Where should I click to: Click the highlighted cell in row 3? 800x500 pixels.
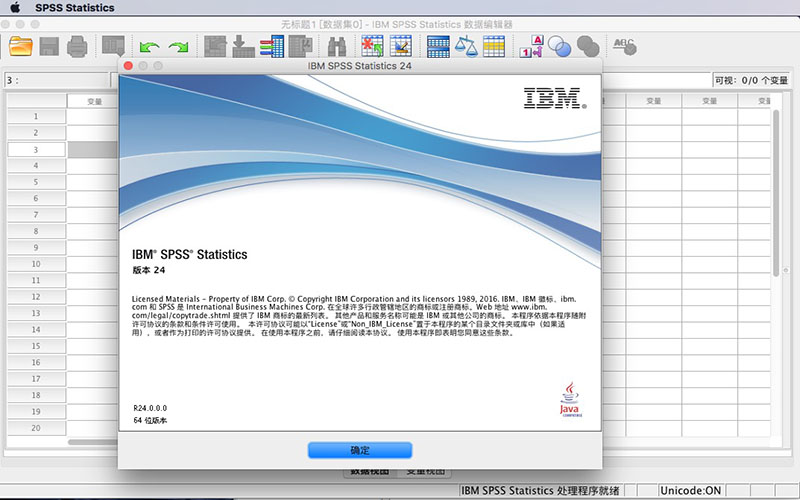tap(93, 149)
